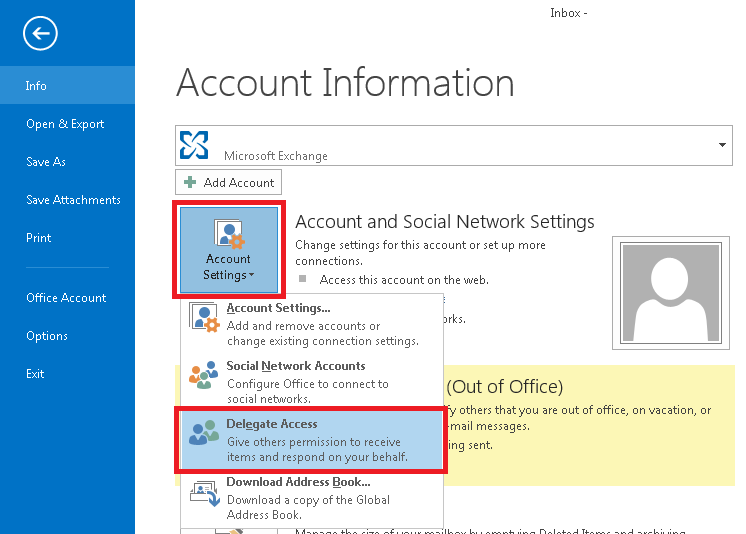The image size is (746, 534).
Task: Click the Account Settings menu entry icon
Action: (x=203, y=318)
